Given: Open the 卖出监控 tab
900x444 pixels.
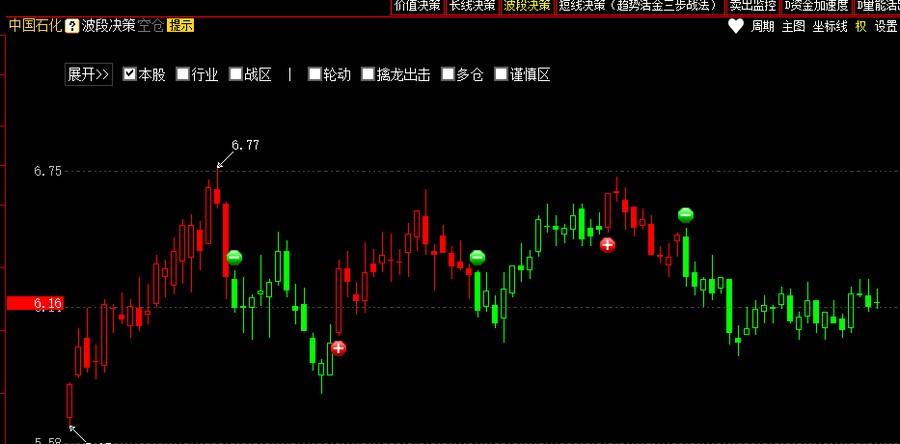Looking at the screenshot, I should click(x=752, y=6).
